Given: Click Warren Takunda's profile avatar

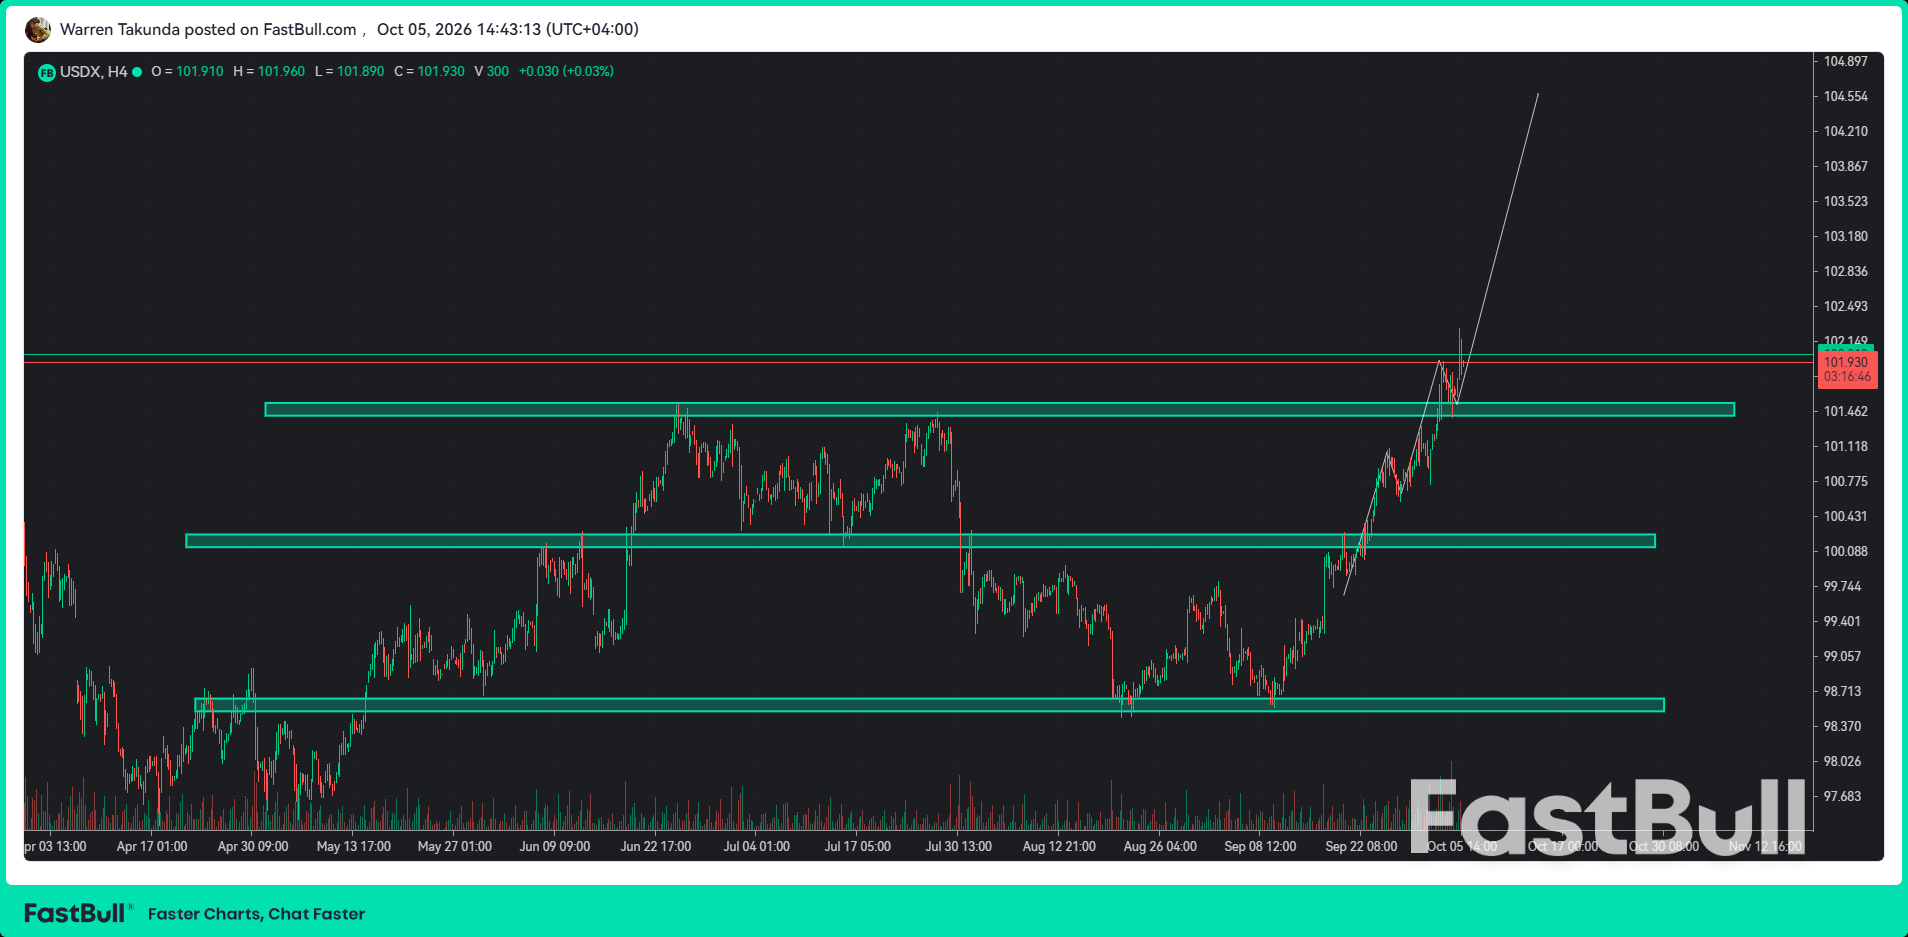Looking at the screenshot, I should [38, 30].
